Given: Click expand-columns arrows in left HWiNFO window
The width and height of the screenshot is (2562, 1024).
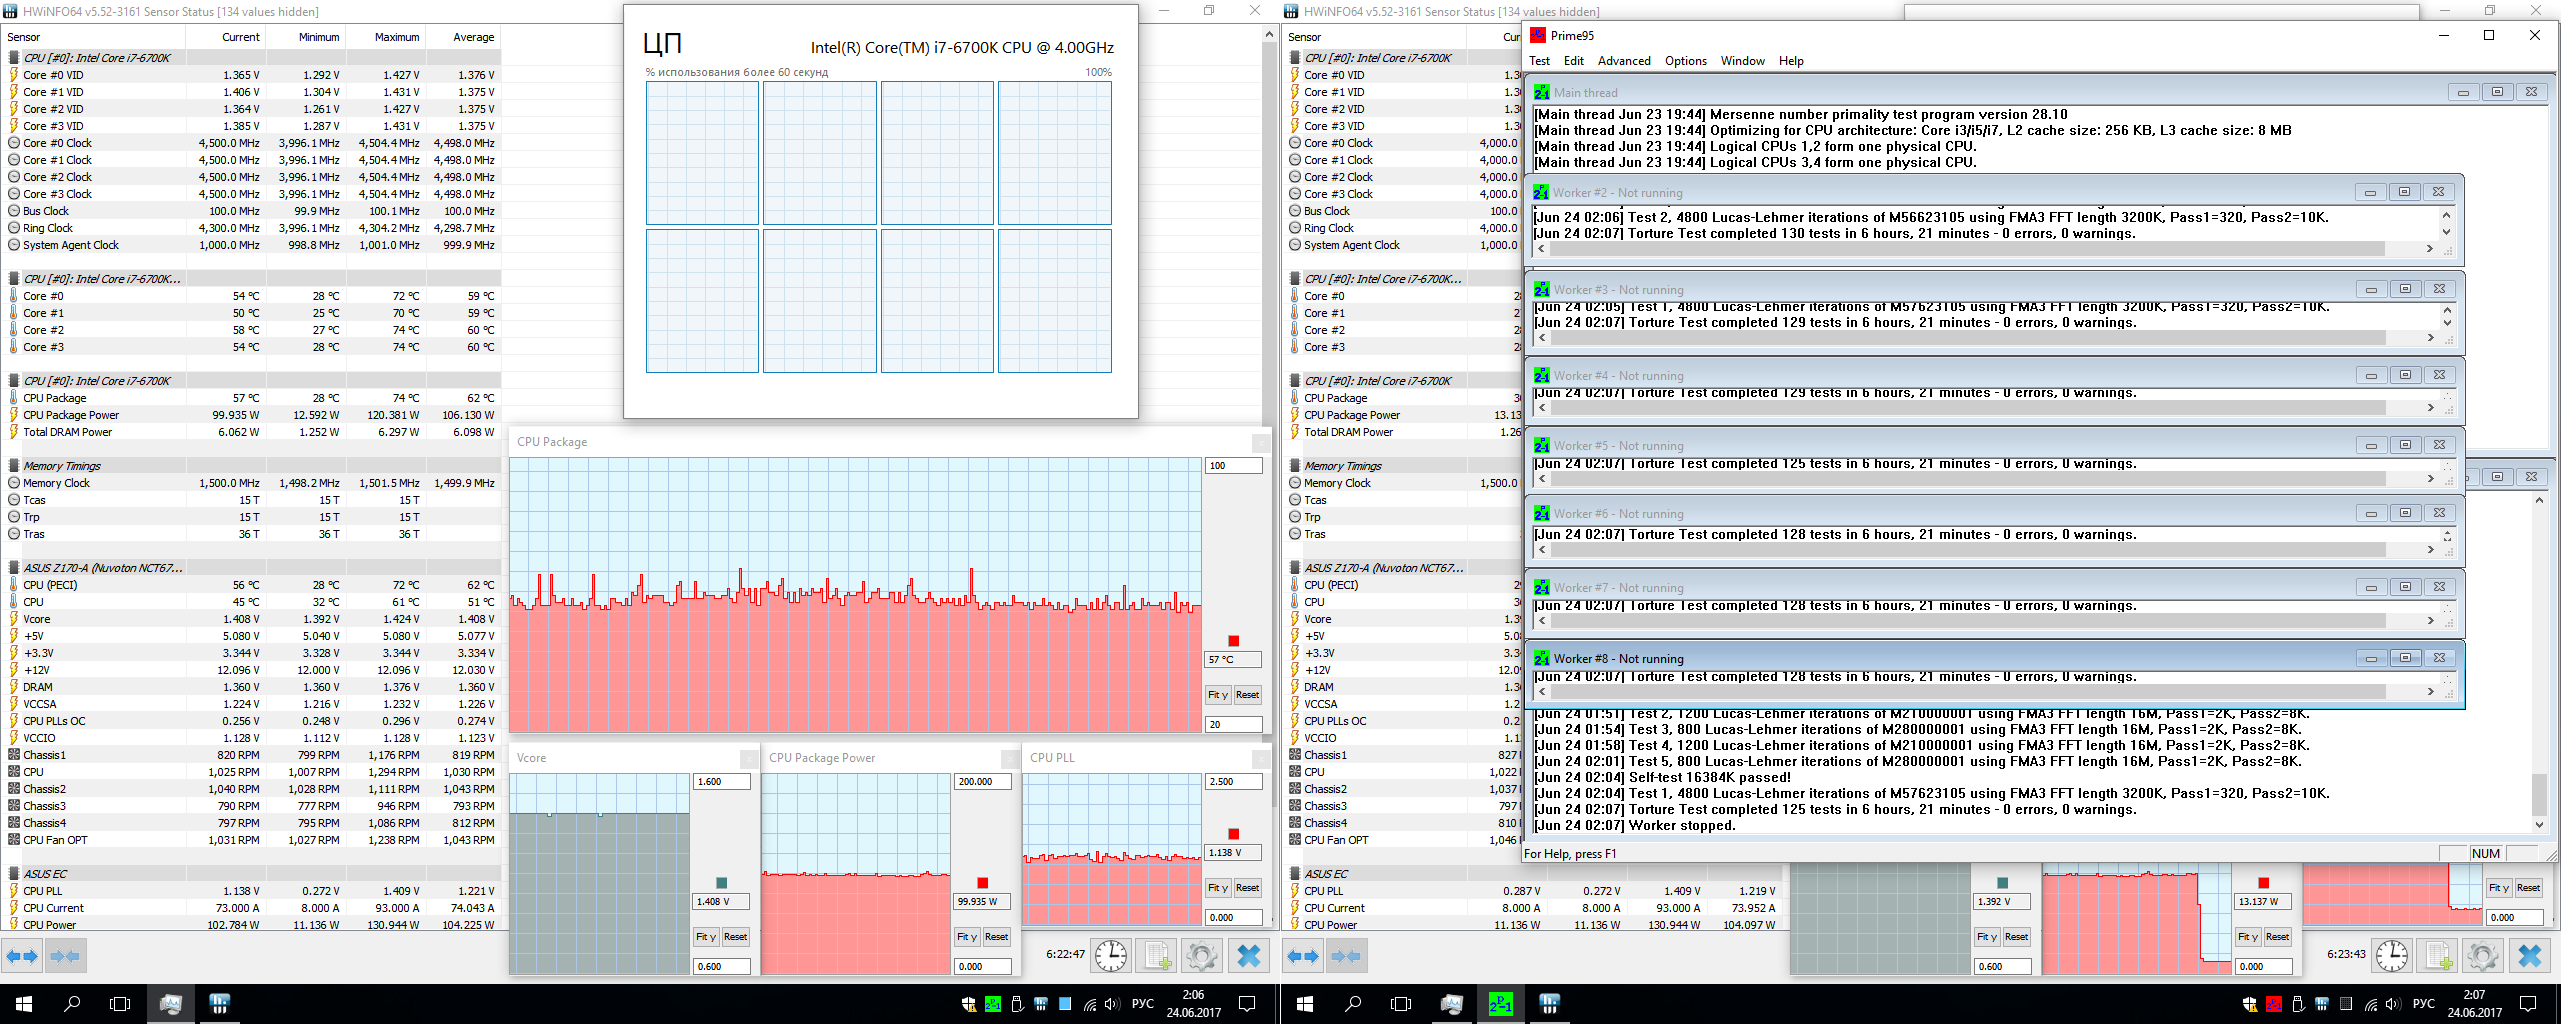Looking at the screenshot, I should click(x=23, y=957).
